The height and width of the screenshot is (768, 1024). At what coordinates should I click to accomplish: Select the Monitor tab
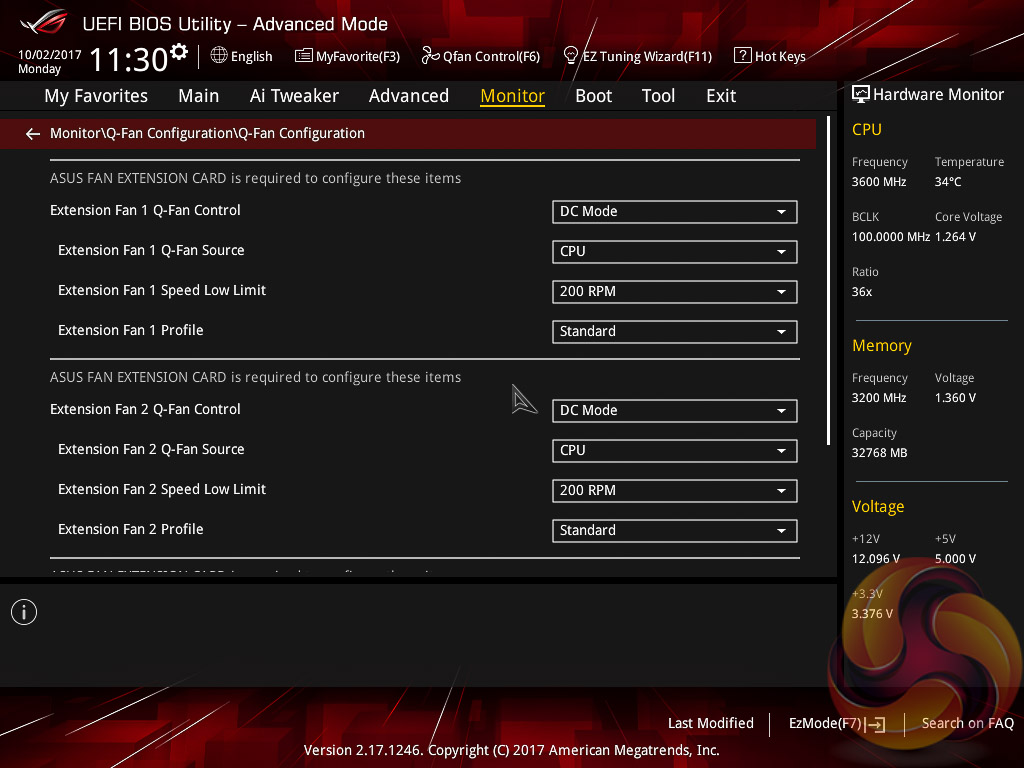pyautogui.click(x=513, y=96)
